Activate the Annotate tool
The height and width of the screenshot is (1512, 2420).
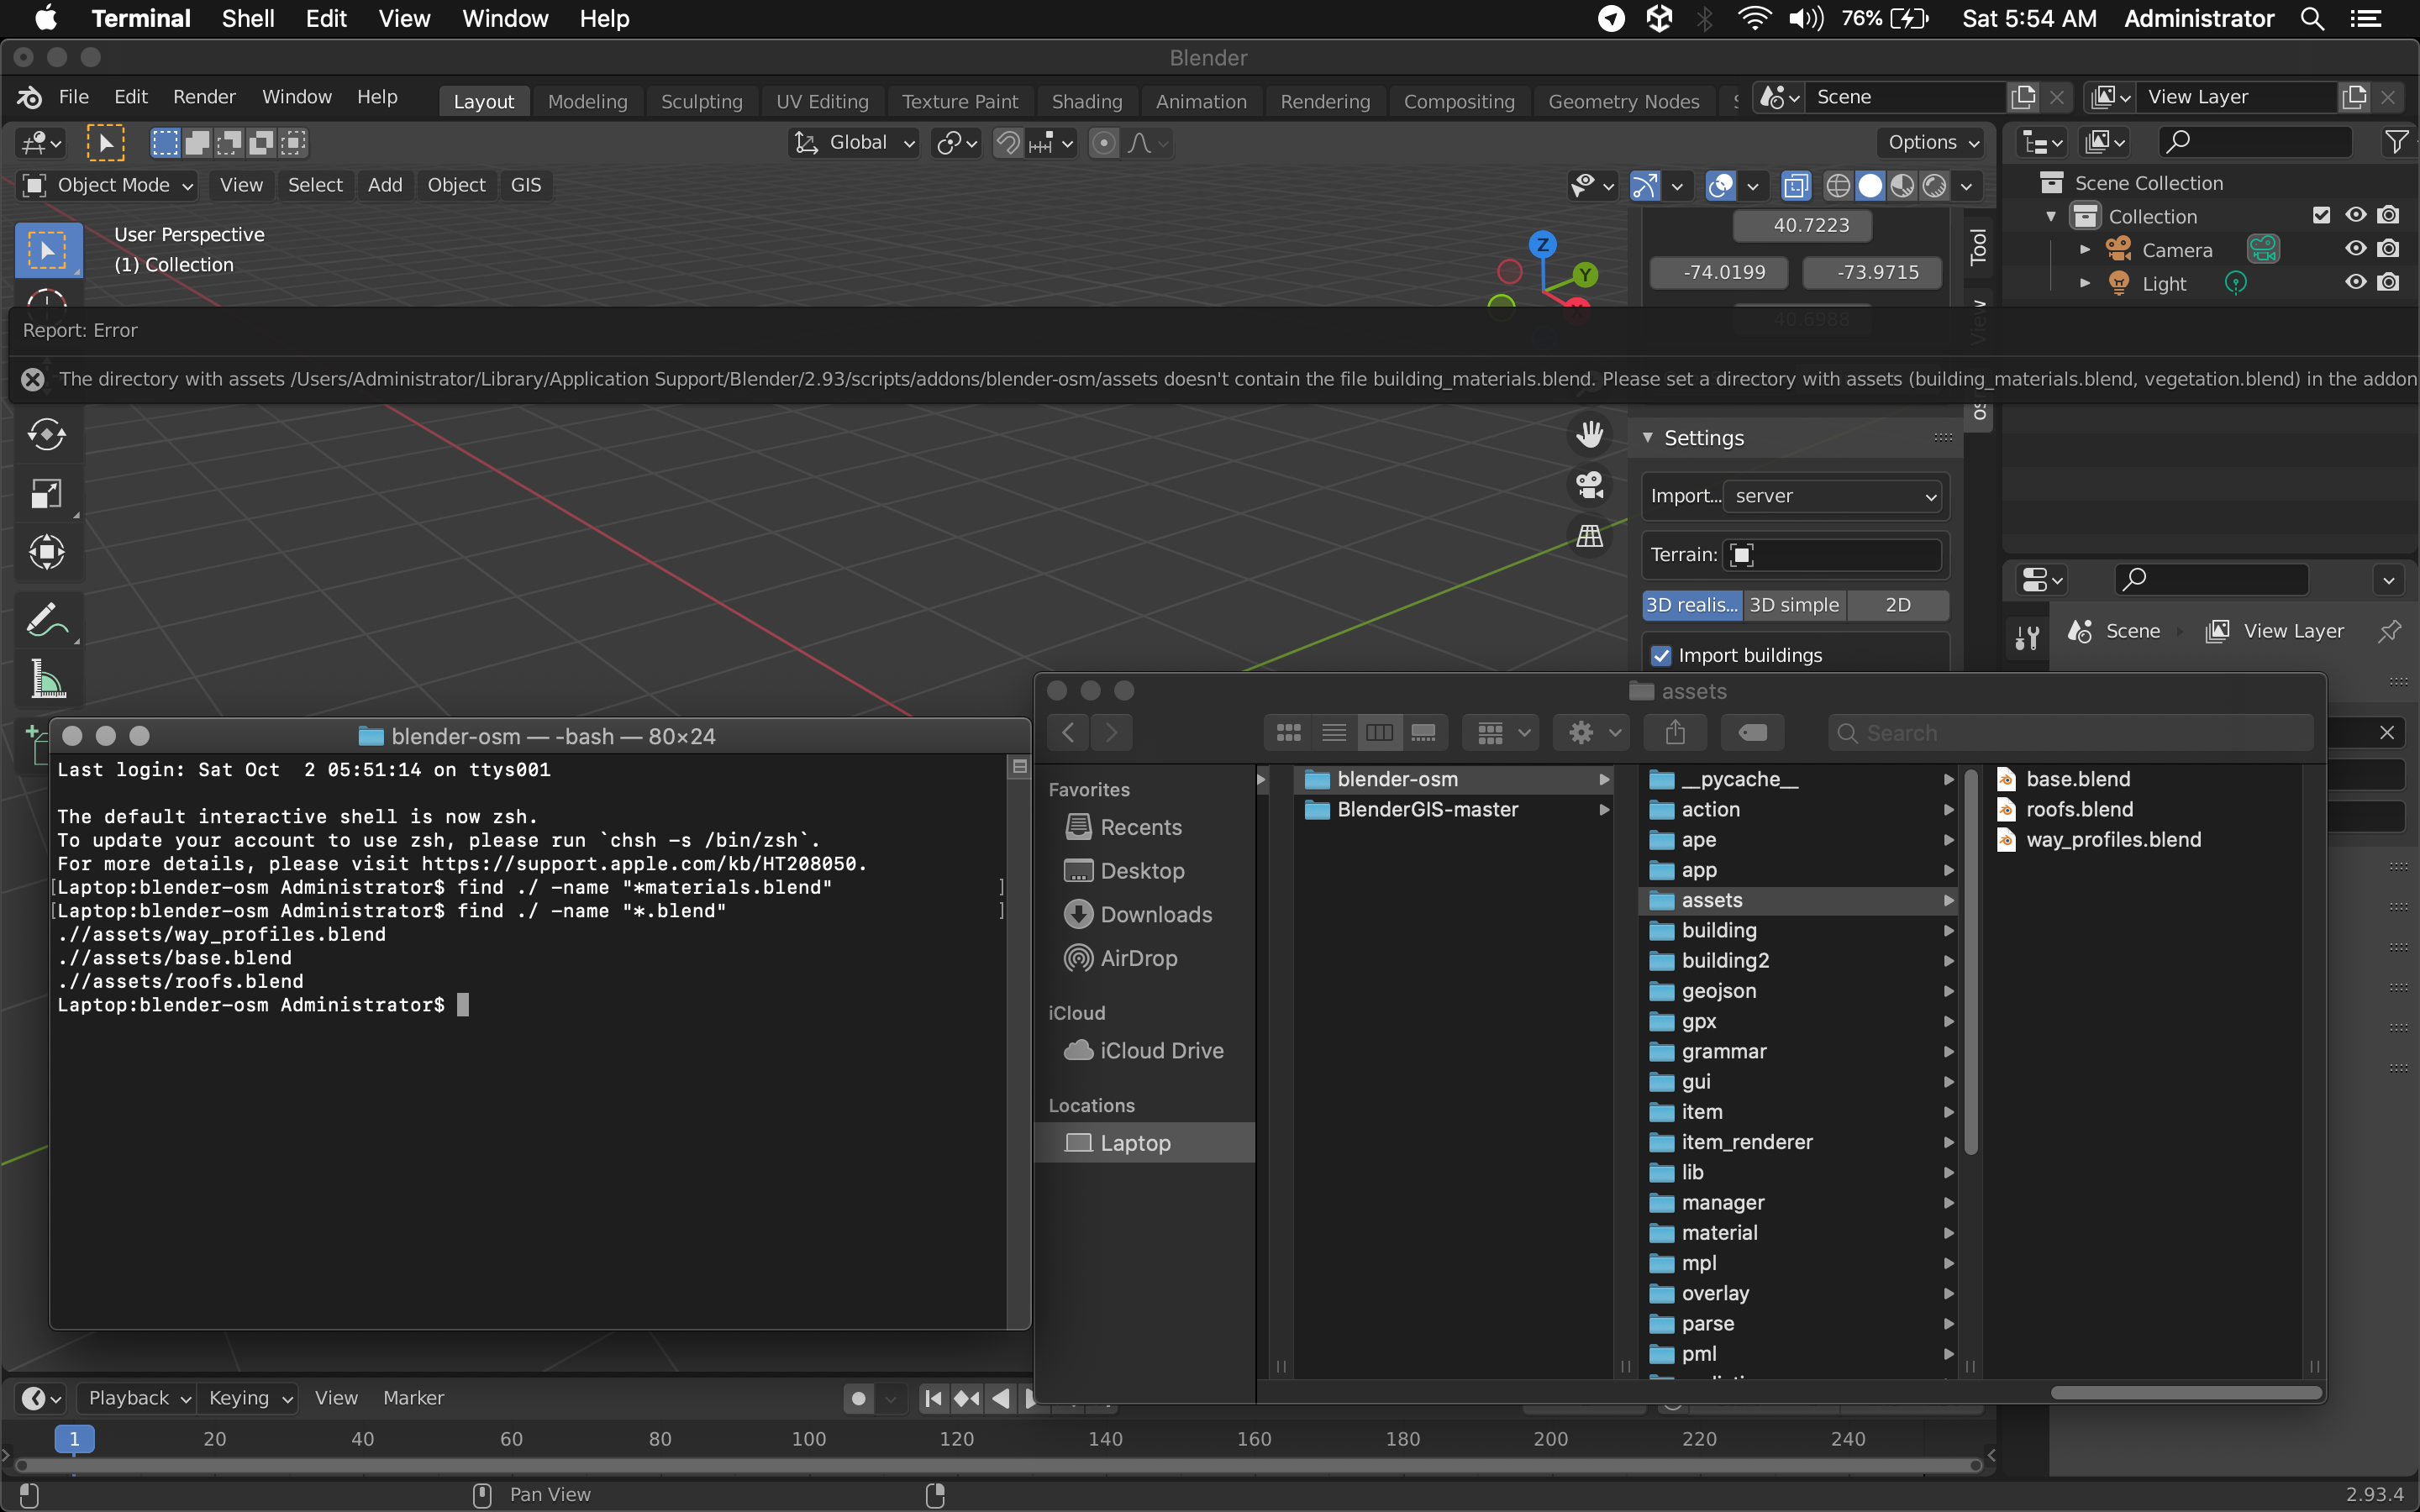coord(46,618)
